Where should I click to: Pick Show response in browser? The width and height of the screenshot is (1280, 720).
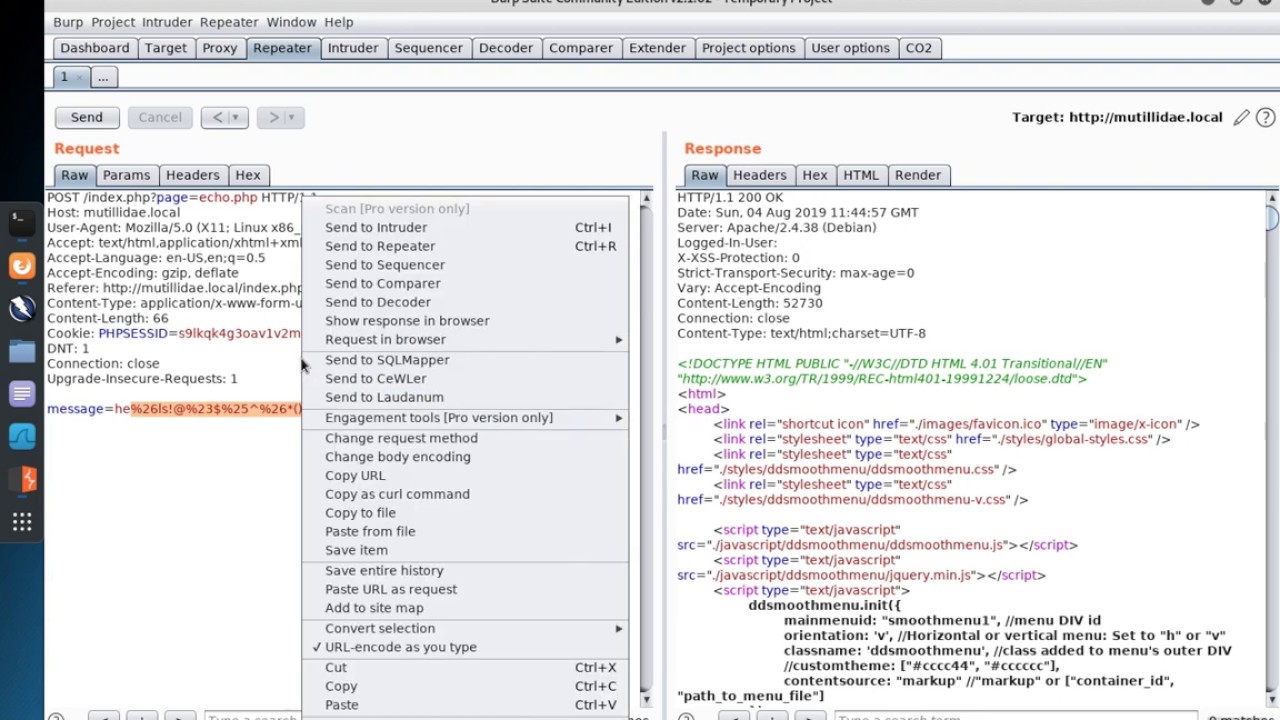466,321
